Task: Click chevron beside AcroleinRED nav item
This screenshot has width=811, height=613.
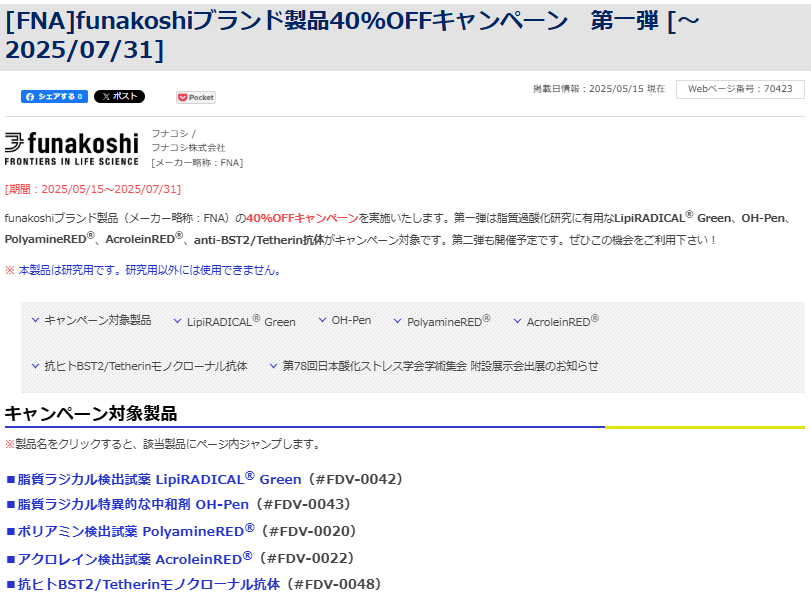Action: click(x=517, y=321)
